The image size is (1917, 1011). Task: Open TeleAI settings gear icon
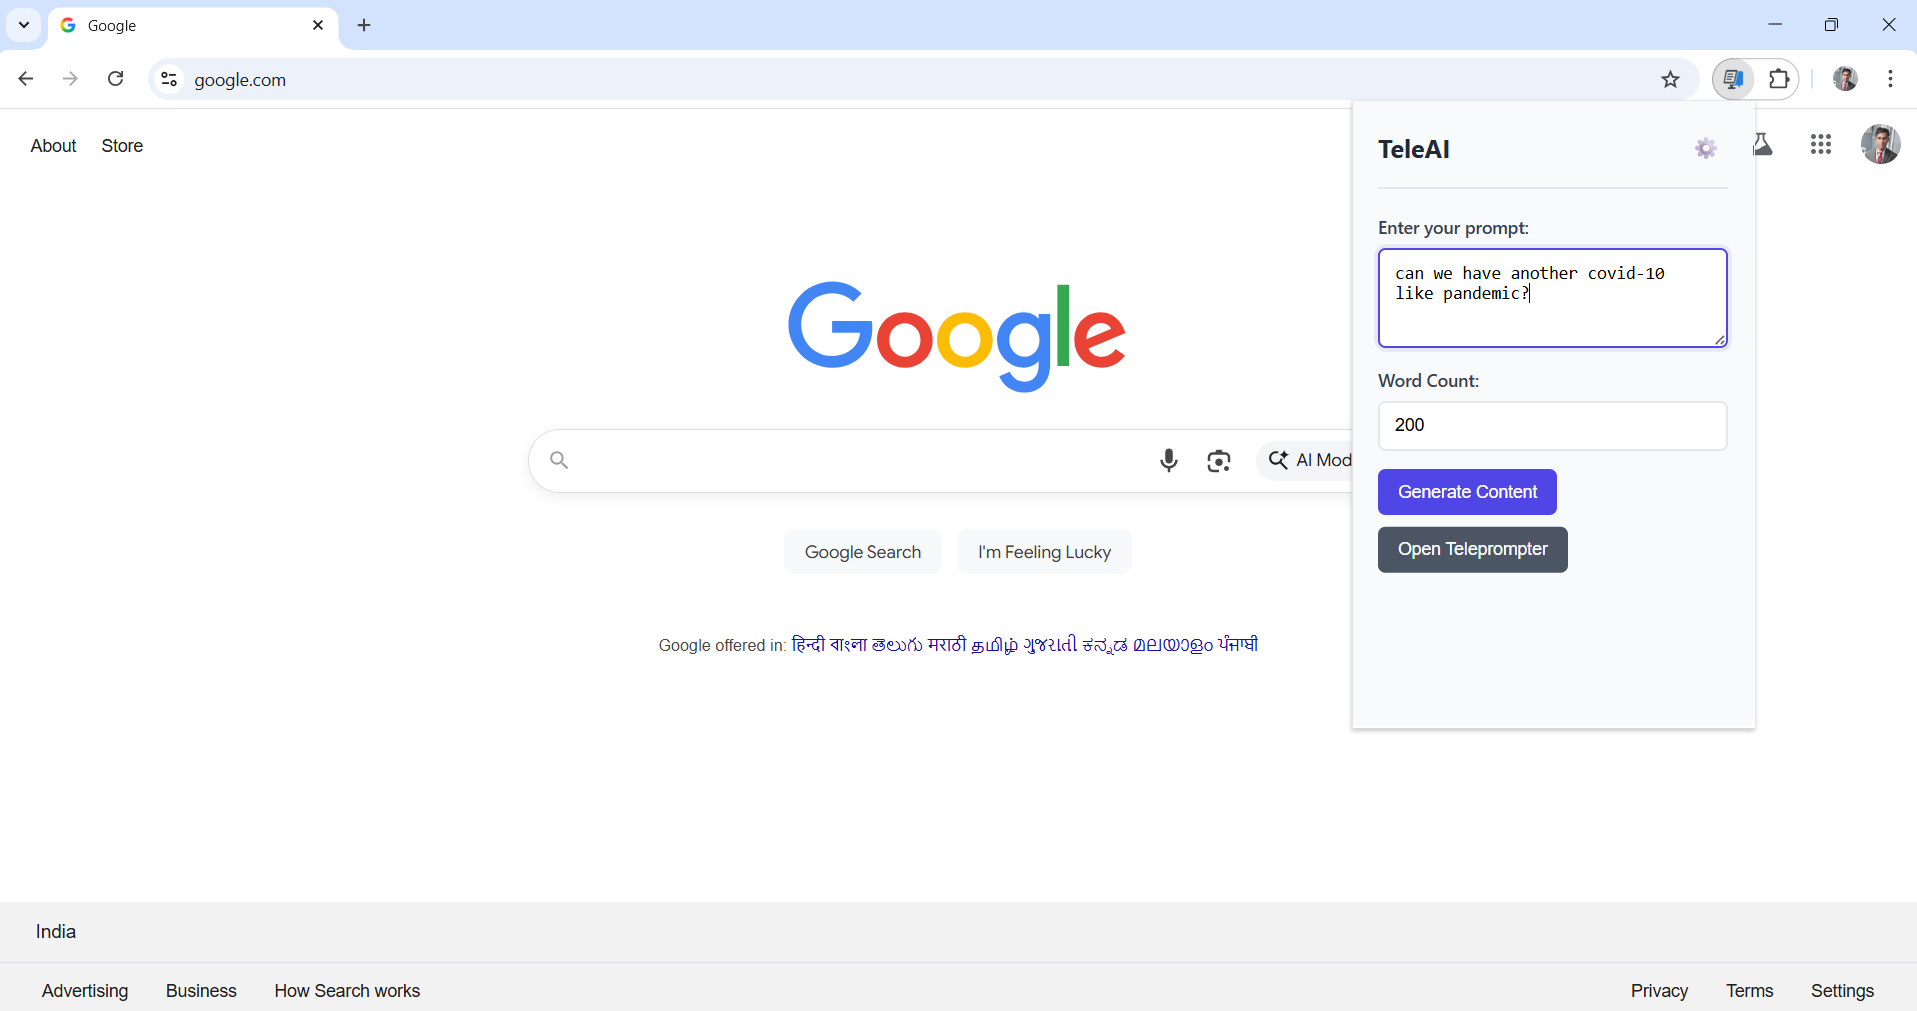coord(1706,149)
